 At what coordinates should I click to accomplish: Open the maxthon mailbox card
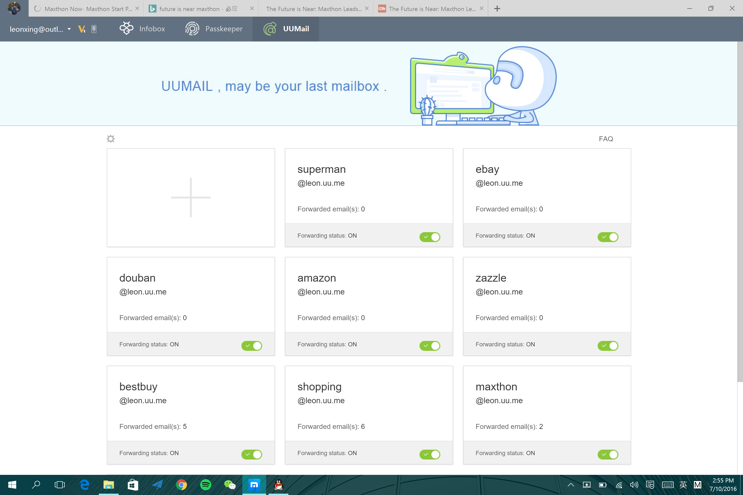547,415
